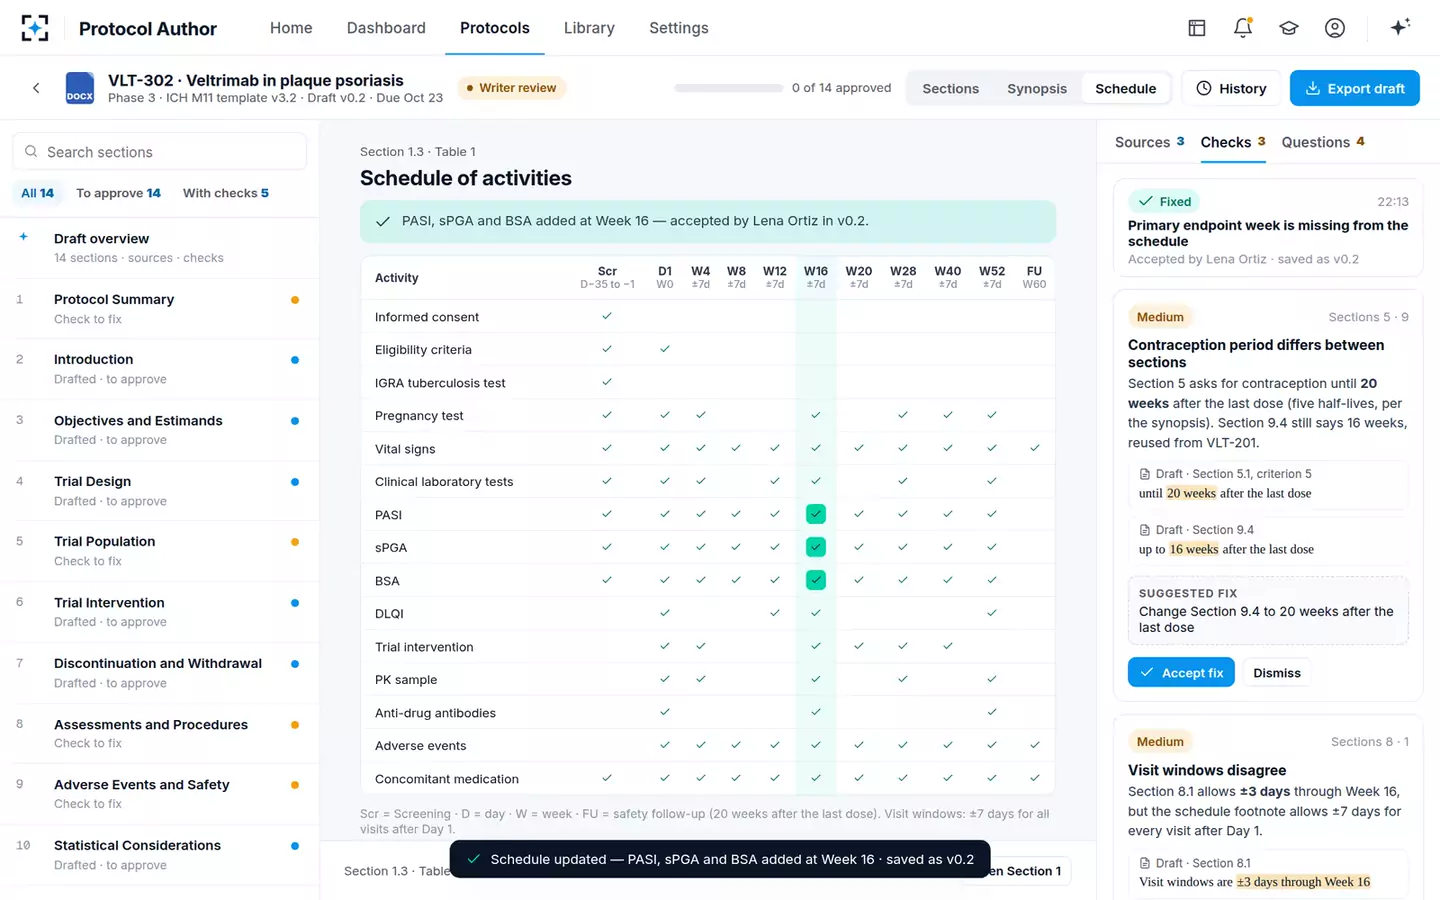Launch the AI sparkle assistant icon
This screenshot has height=900, width=1440.
(x=1400, y=27)
